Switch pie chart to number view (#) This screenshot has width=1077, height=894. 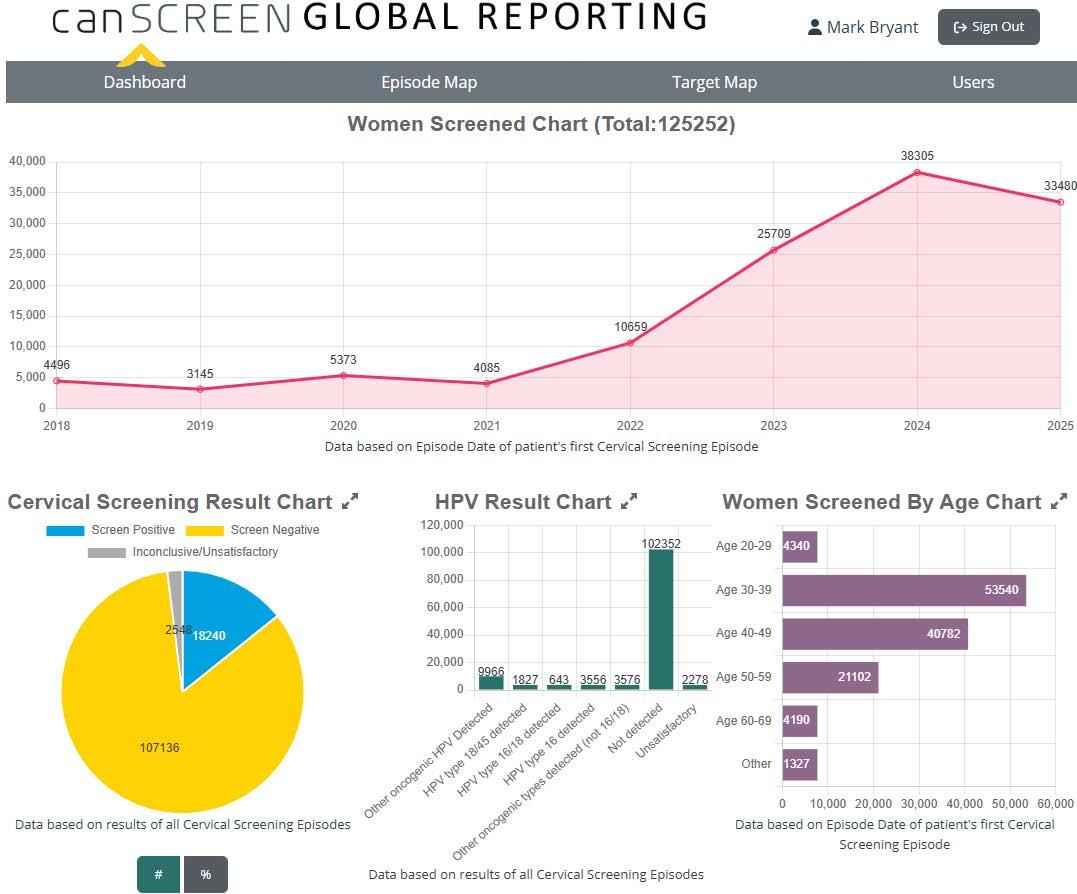tap(159, 874)
